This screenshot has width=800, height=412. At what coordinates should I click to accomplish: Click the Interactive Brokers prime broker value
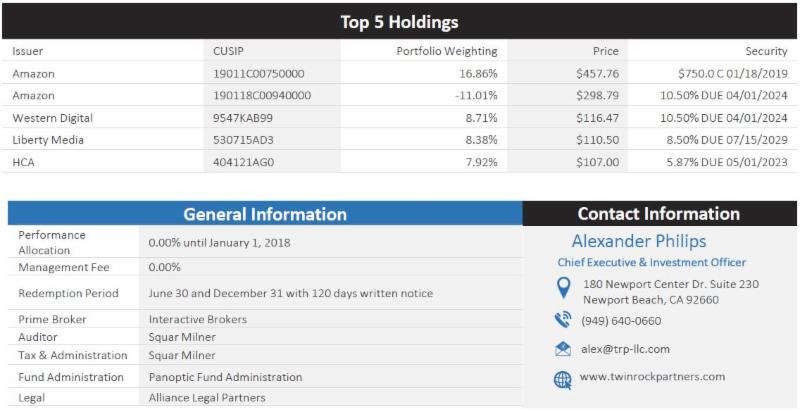[197, 319]
